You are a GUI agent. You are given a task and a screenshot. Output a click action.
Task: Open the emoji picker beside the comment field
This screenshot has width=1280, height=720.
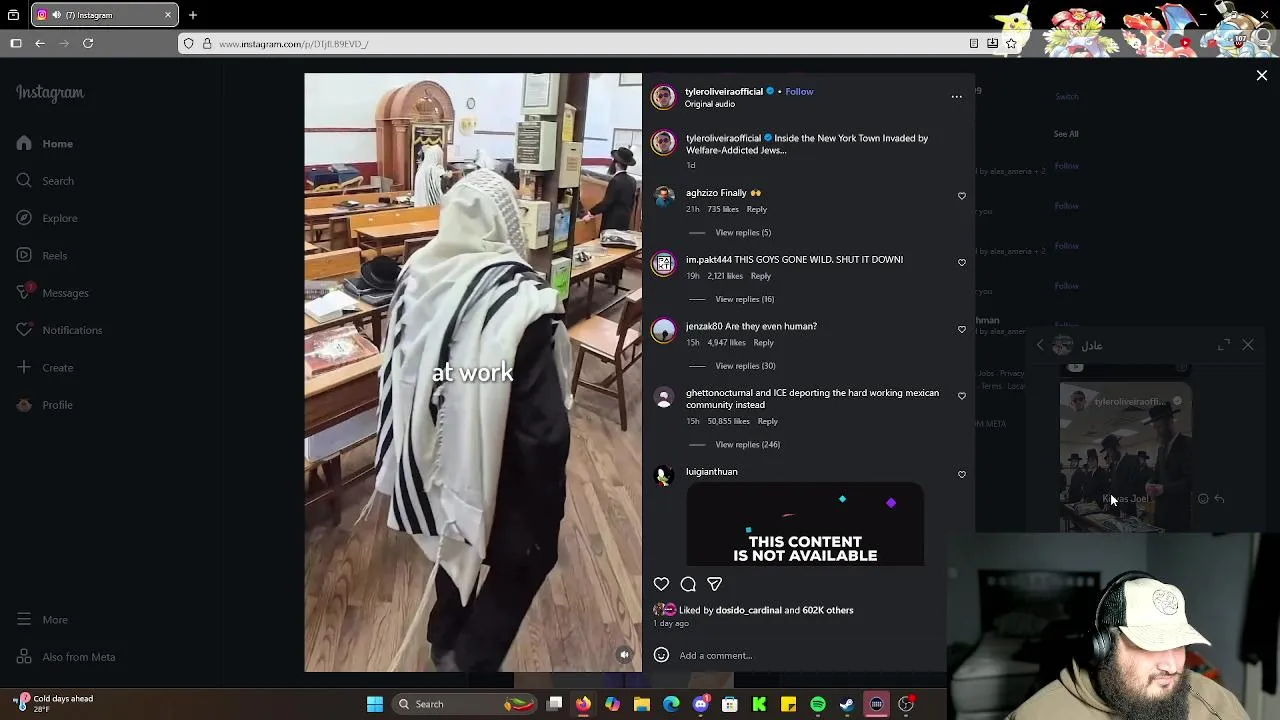pos(661,656)
